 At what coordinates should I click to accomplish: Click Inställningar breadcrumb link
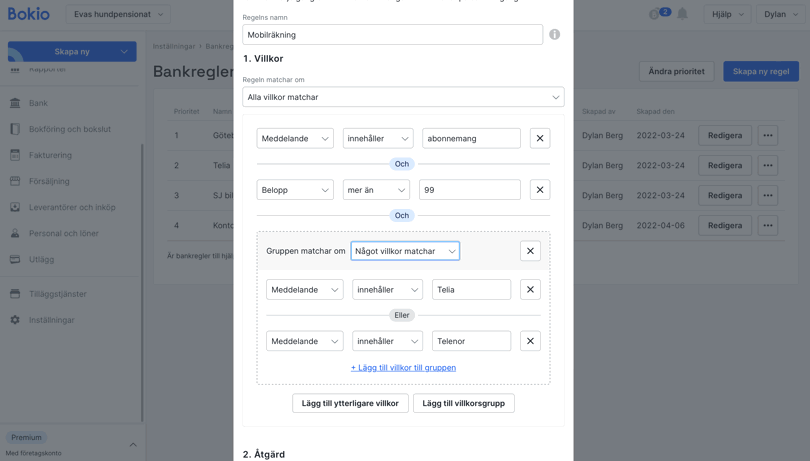174,46
